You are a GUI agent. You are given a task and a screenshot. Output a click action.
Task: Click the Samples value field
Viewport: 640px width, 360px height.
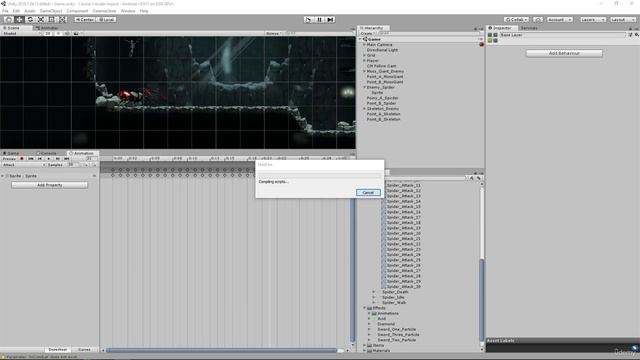(72, 164)
